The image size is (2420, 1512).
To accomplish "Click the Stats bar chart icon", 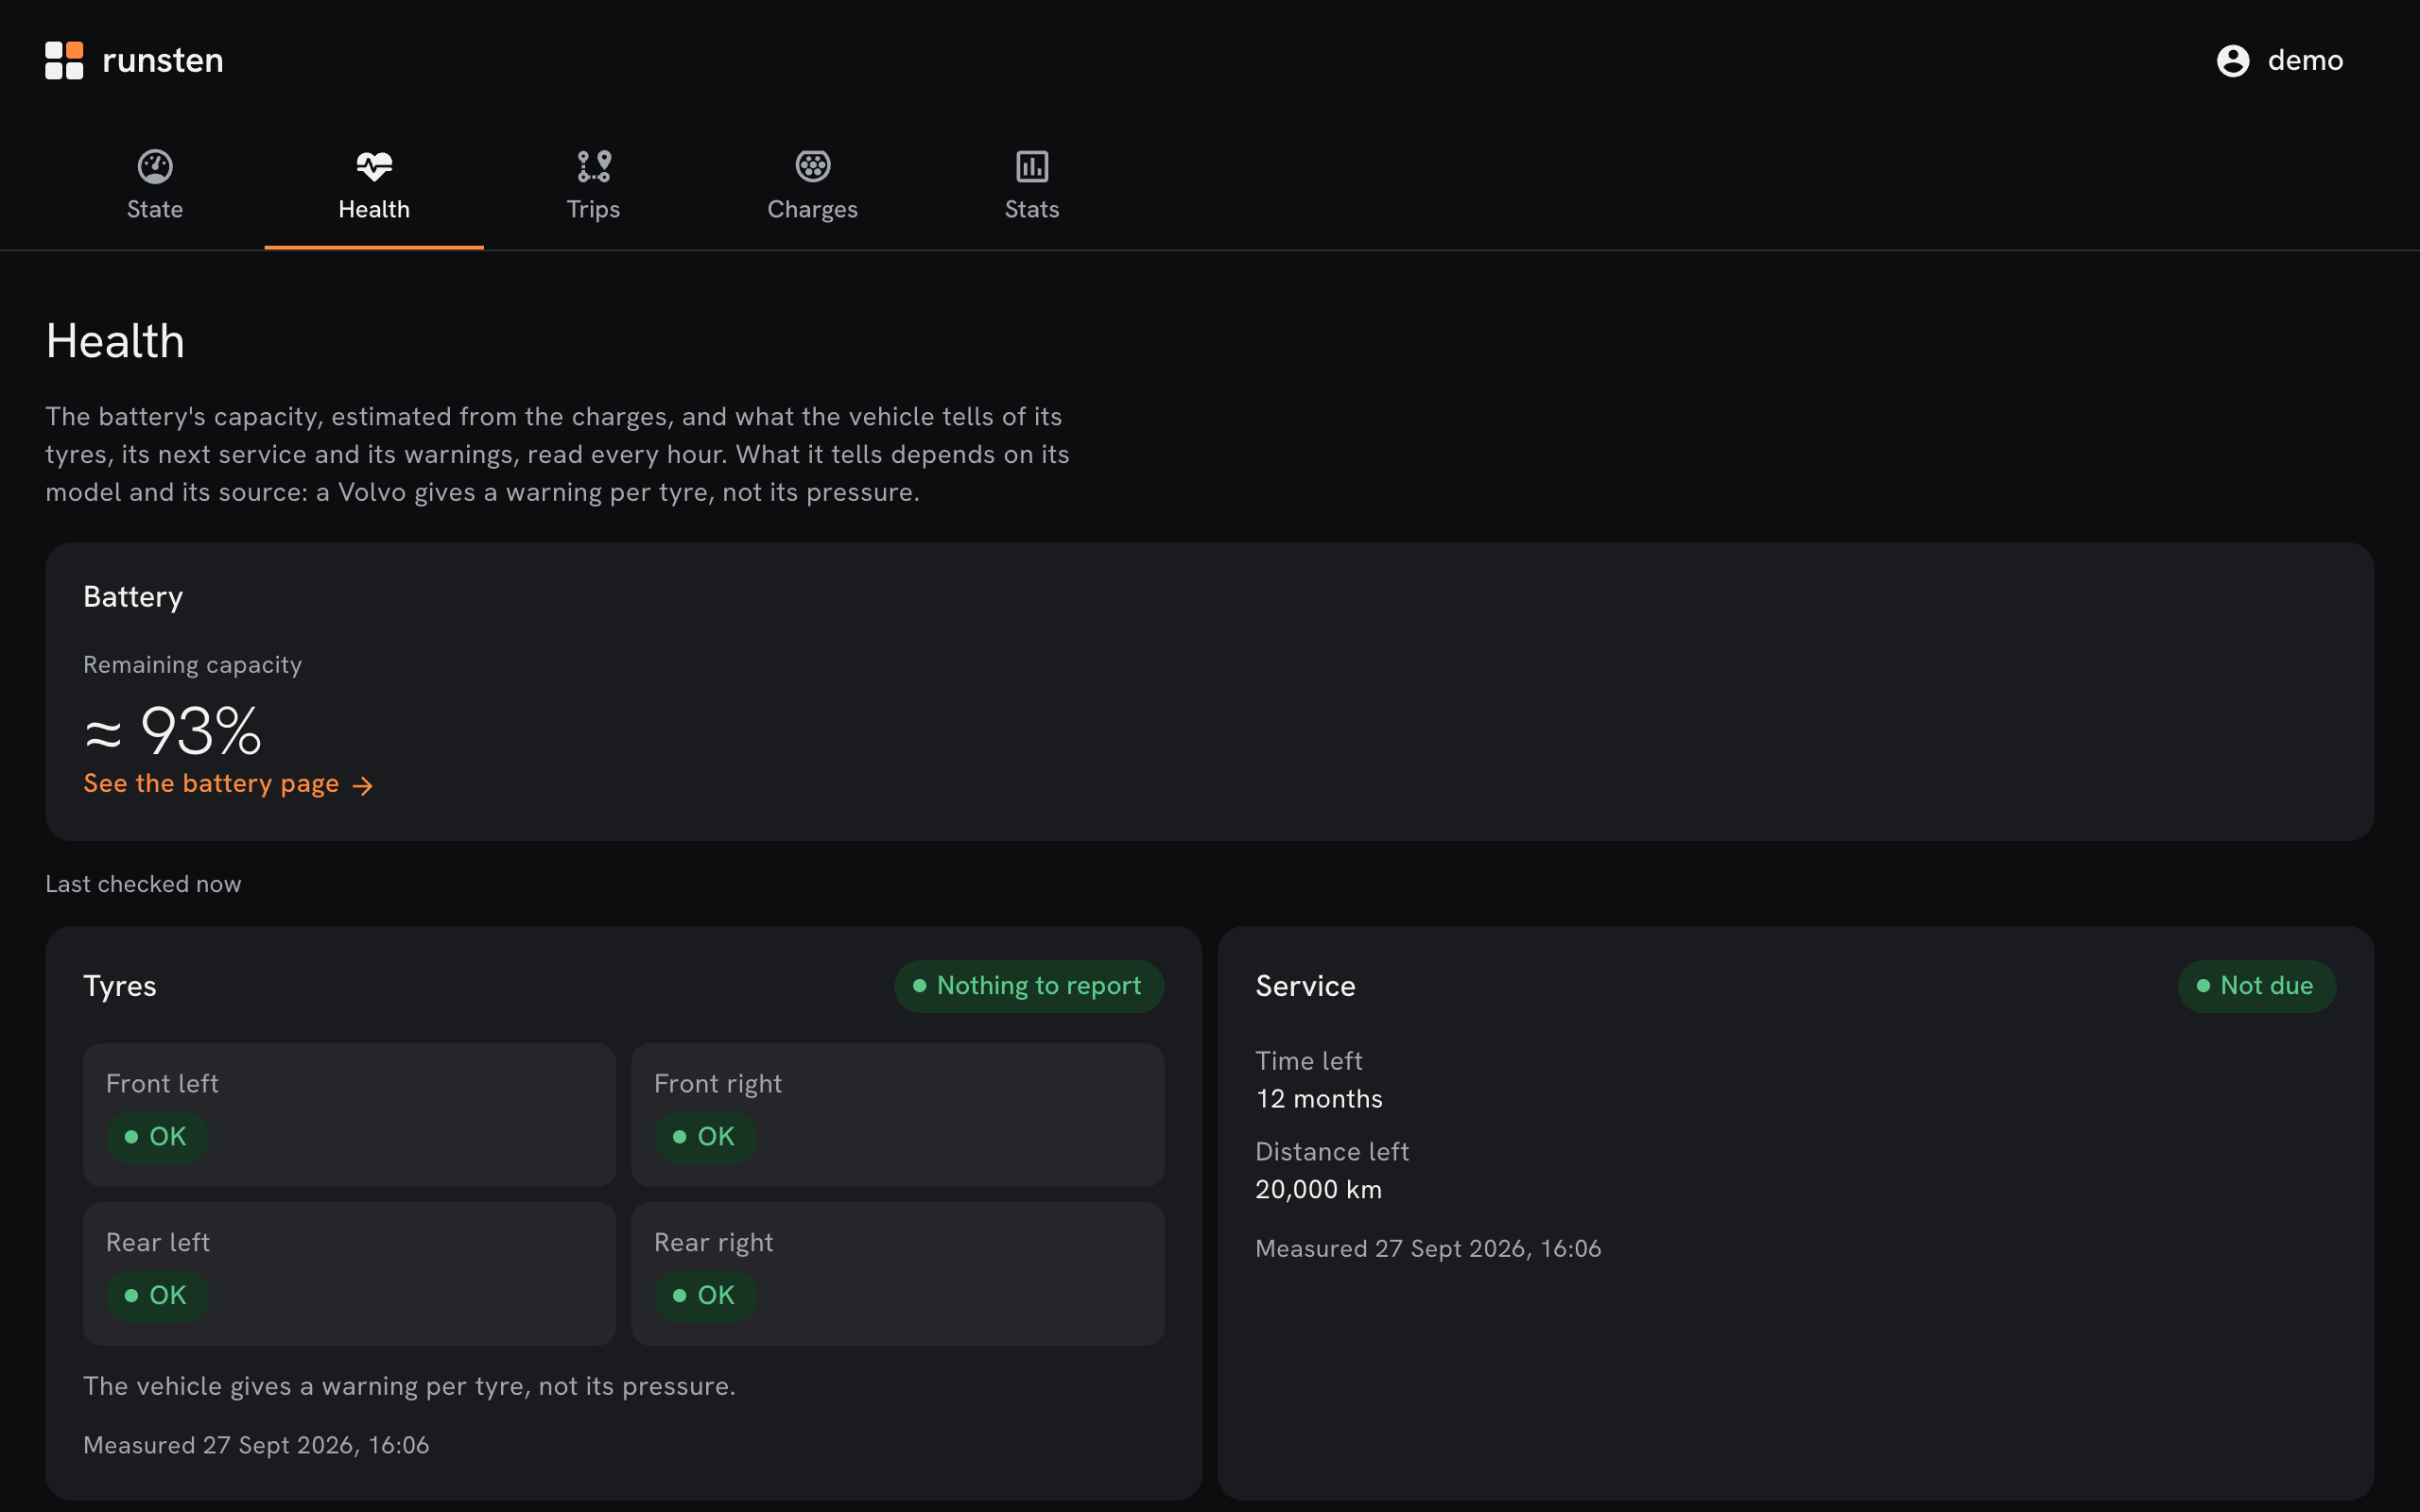I will click(x=1032, y=166).
